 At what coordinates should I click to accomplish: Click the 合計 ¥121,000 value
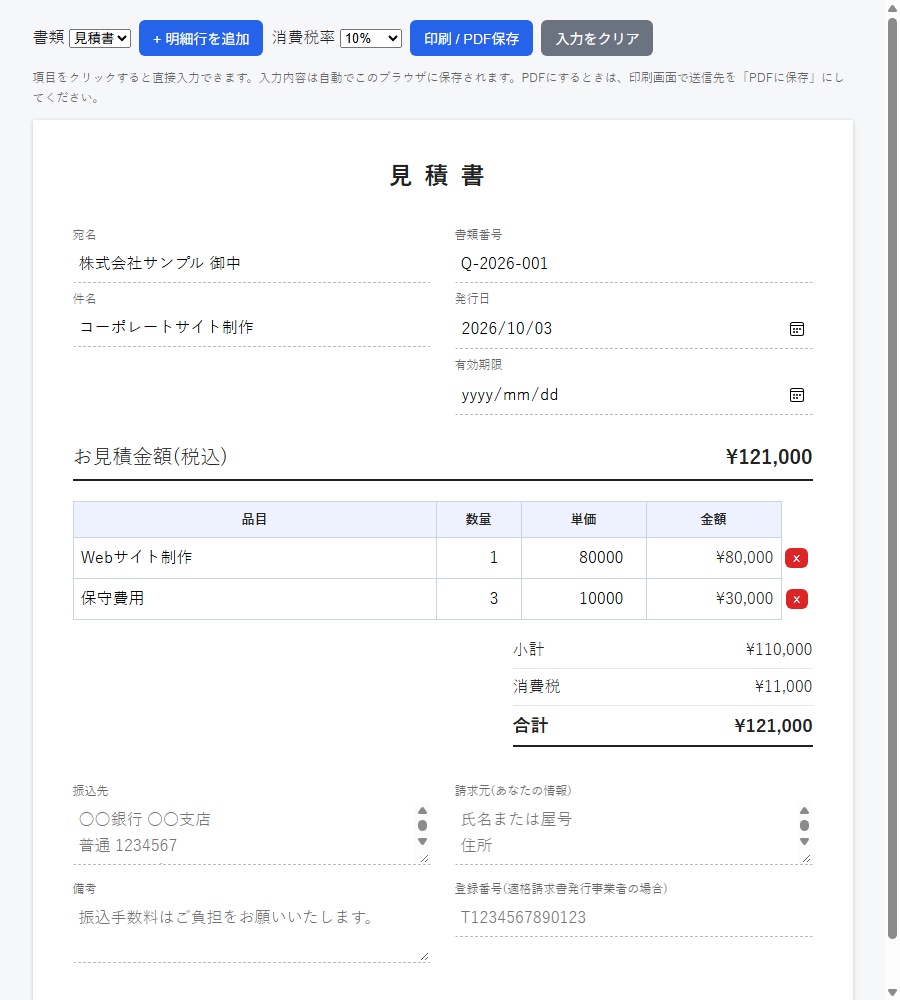(x=773, y=726)
